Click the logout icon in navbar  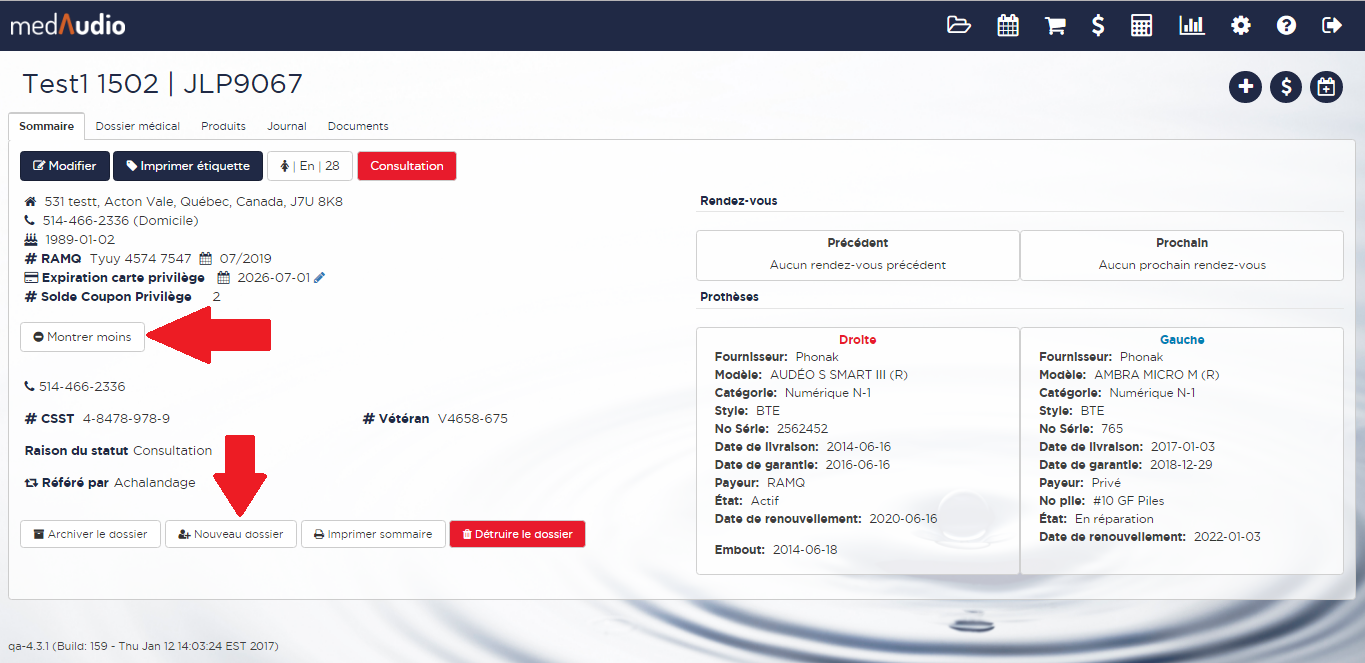pyautogui.click(x=1332, y=26)
